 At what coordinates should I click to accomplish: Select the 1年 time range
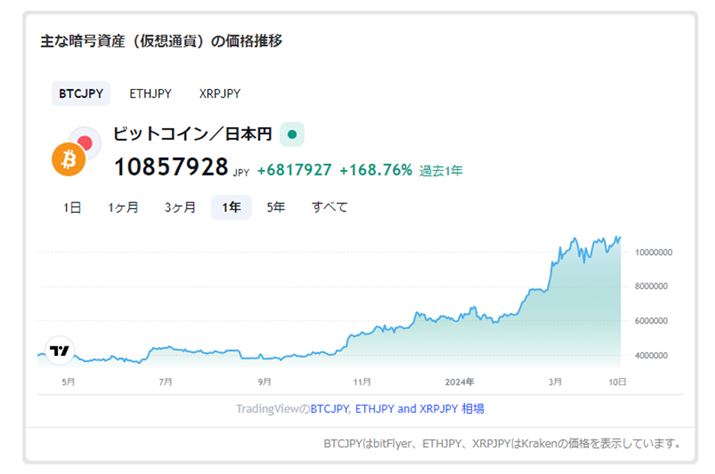[x=231, y=208]
